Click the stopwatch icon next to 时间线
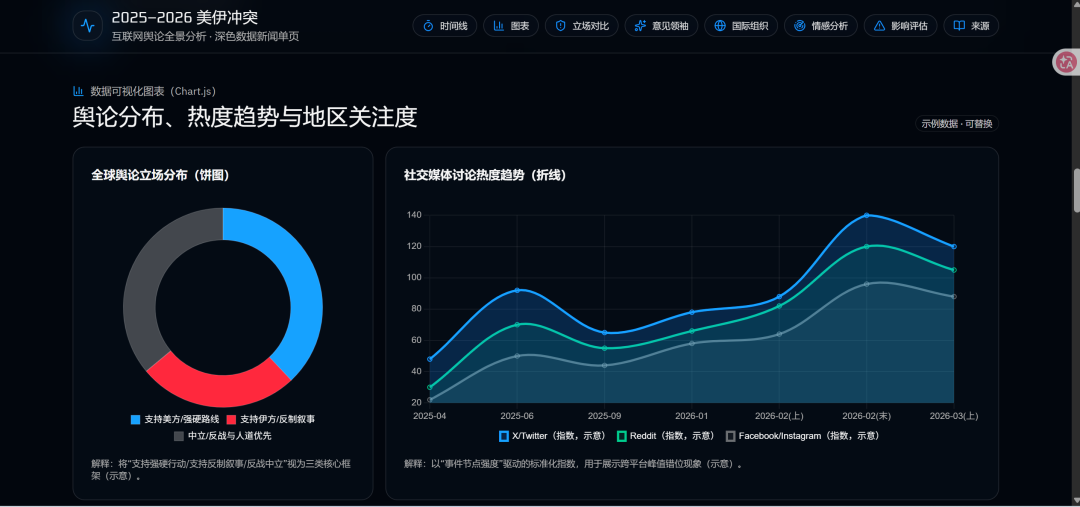The width and height of the screenshot is (1080, 507). tap(428, 26)
